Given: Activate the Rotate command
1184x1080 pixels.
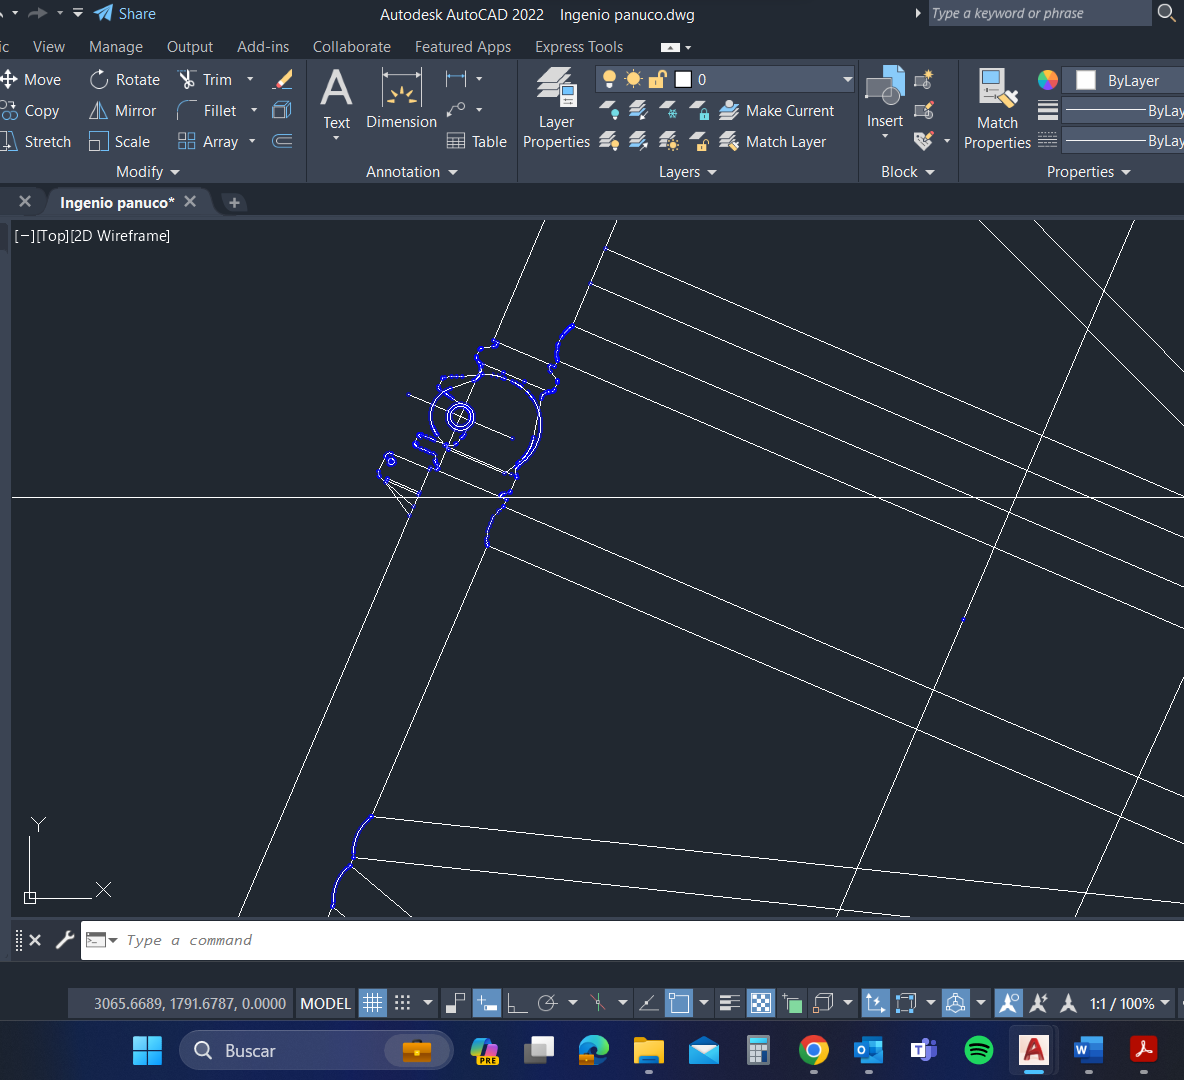Looking at the screenshot, I should coord(124,79).
